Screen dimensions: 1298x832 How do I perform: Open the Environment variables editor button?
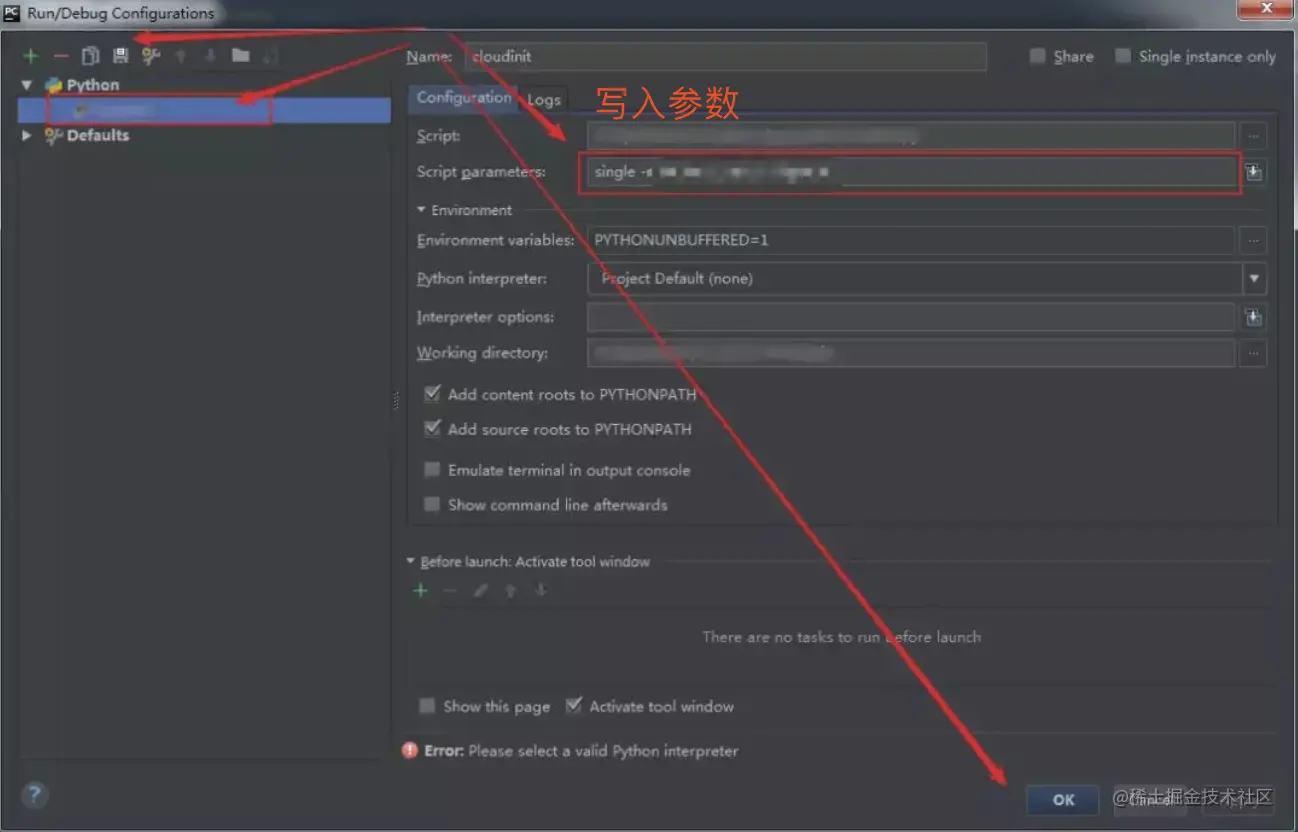(1254, 240)
